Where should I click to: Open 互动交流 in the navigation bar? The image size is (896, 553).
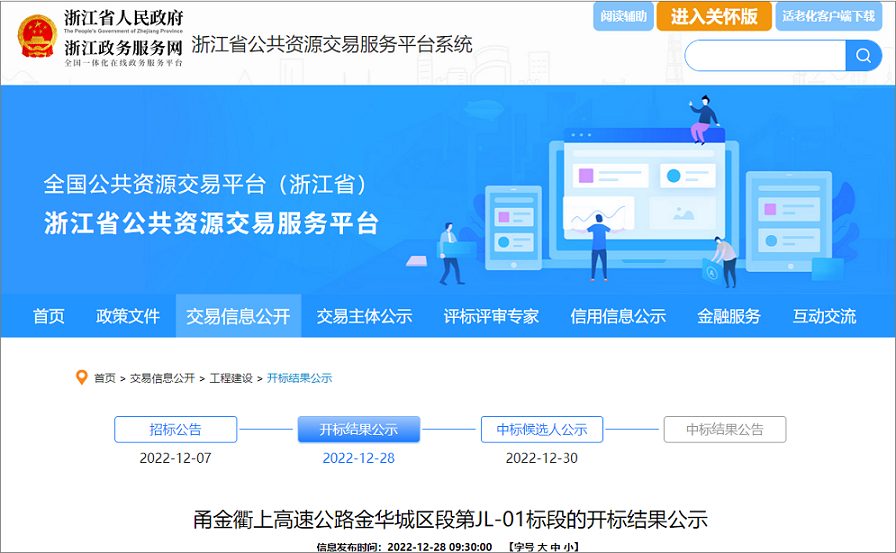pos(824,316)
